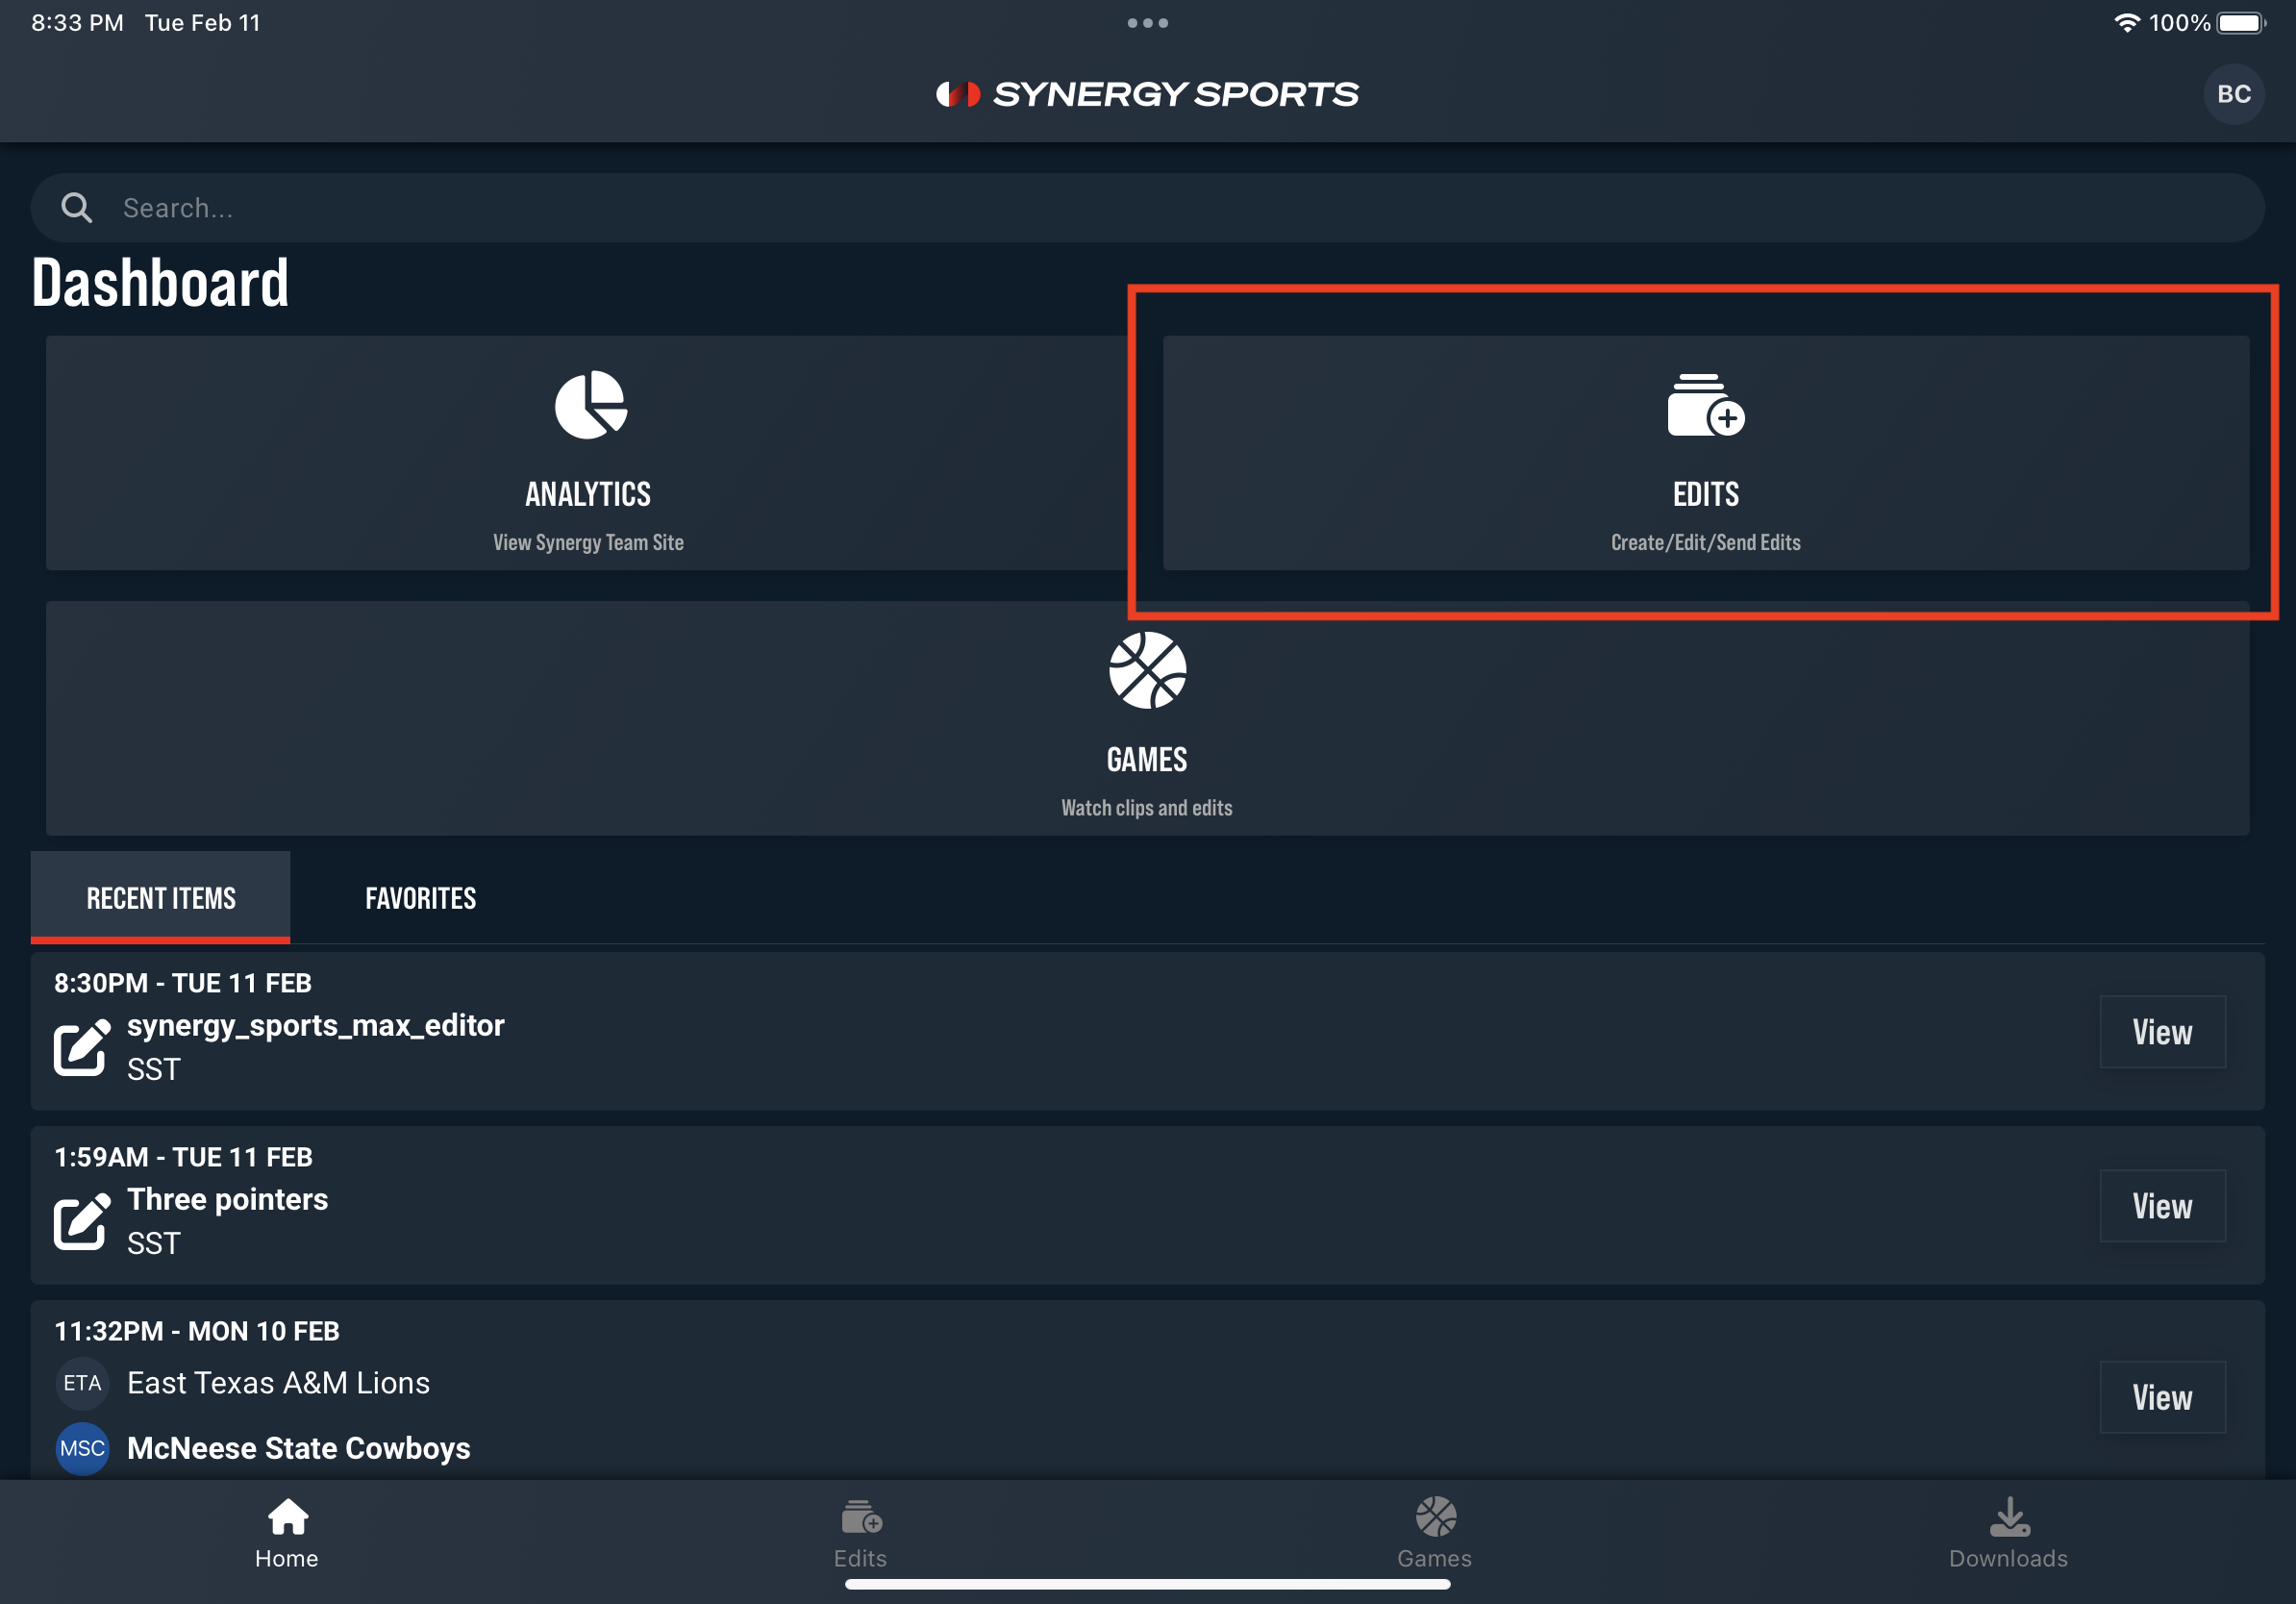Open the Games basketball icon card
The image size is (2296, 1604).
coord(1147,718)
